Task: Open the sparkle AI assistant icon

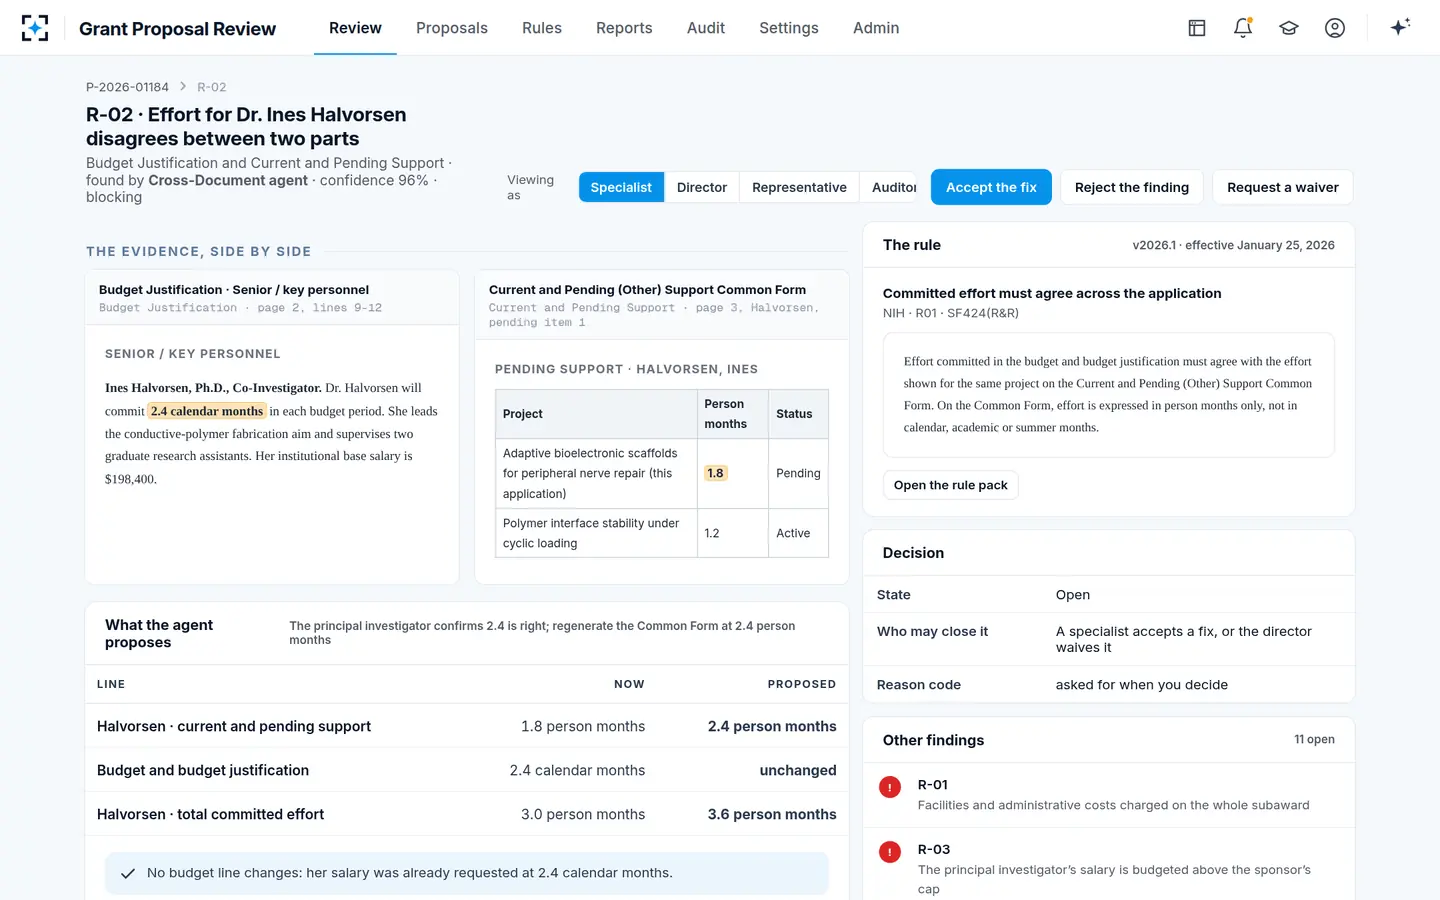Action: tap(1400, 27)
